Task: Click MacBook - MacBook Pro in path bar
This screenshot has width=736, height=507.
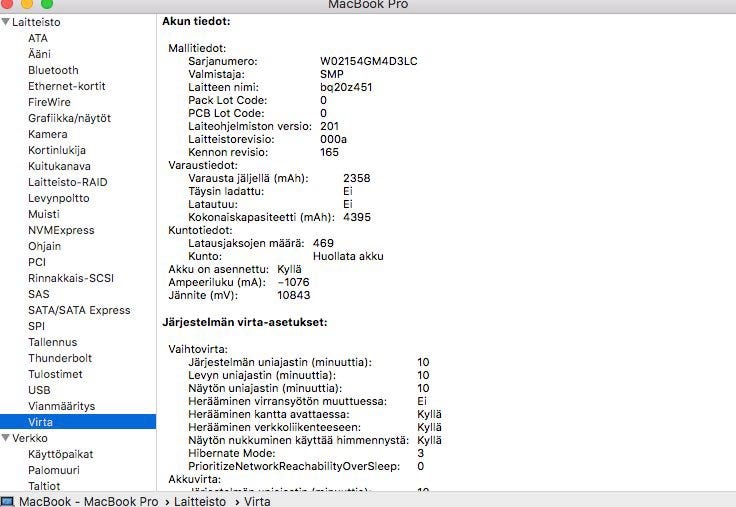Action: [89, 501]
